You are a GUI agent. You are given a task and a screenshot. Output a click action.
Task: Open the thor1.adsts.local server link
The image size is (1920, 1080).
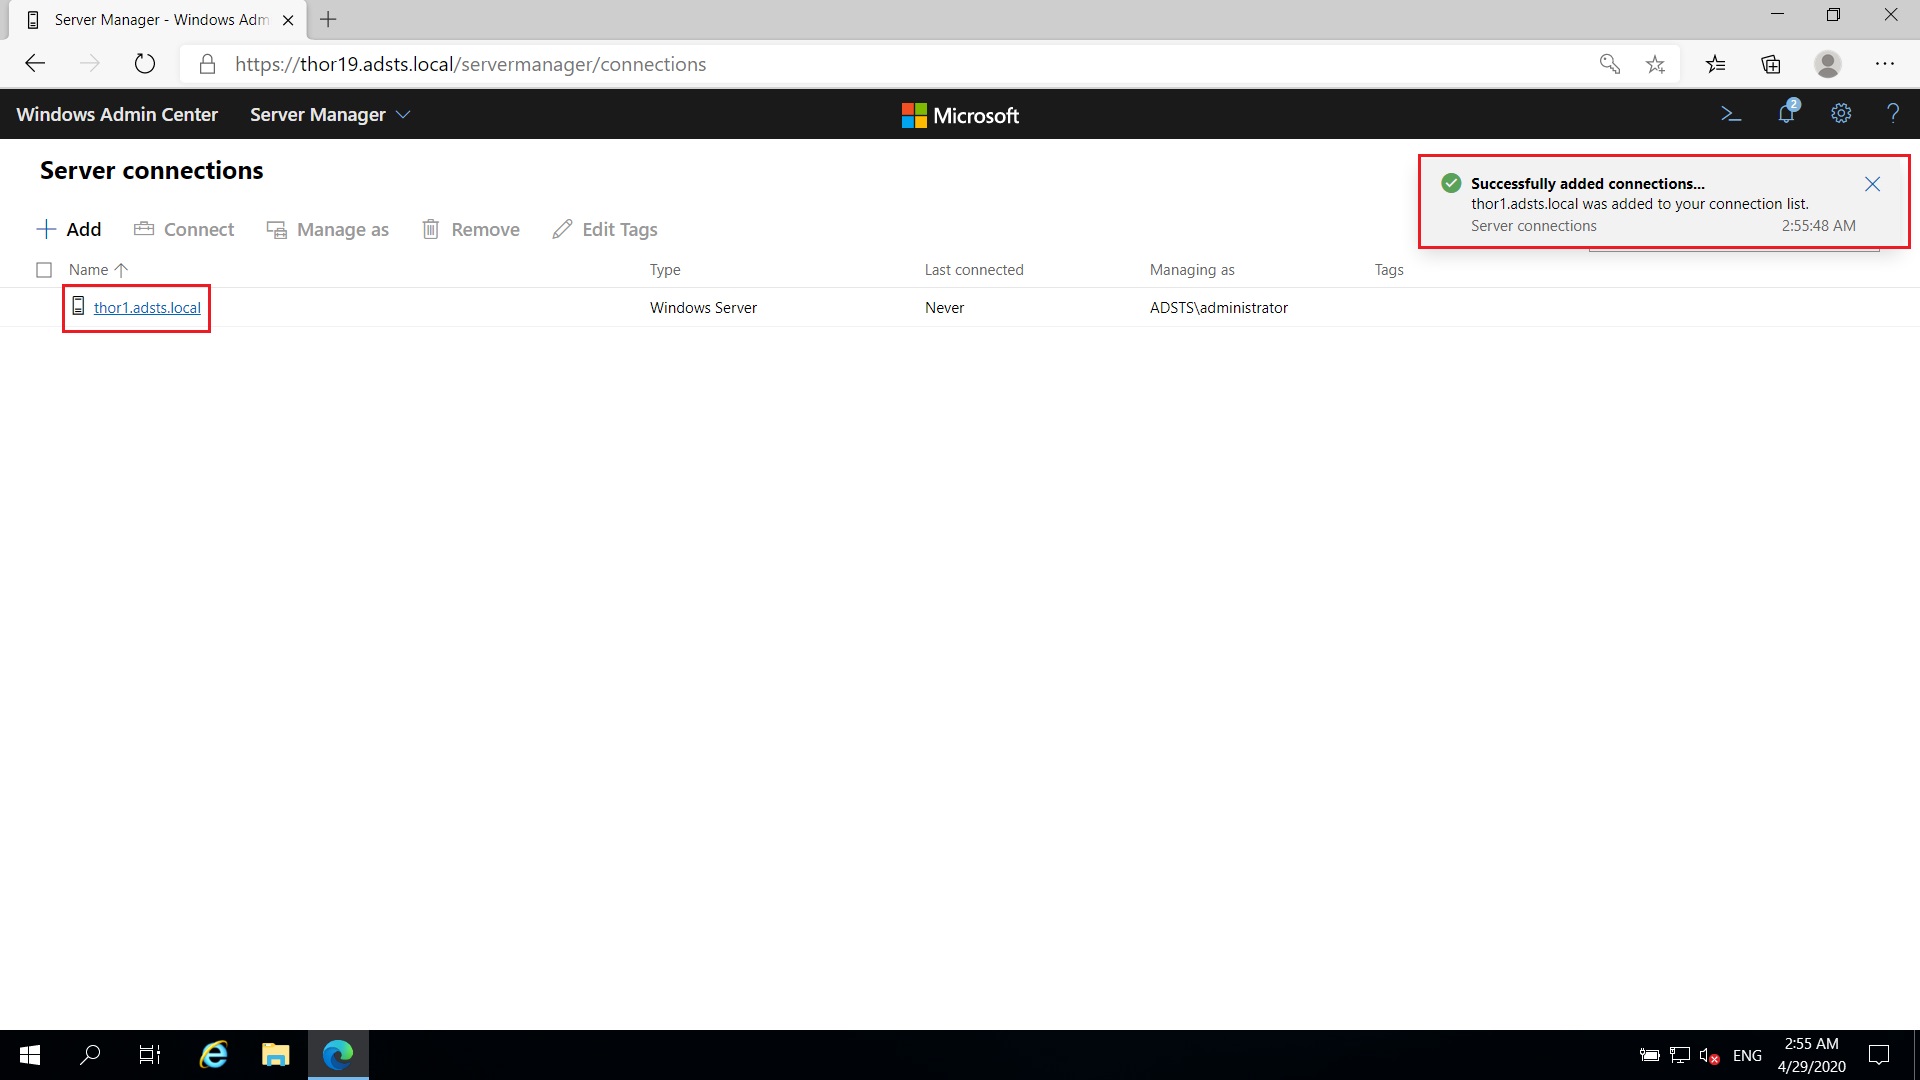coord(147,308)
